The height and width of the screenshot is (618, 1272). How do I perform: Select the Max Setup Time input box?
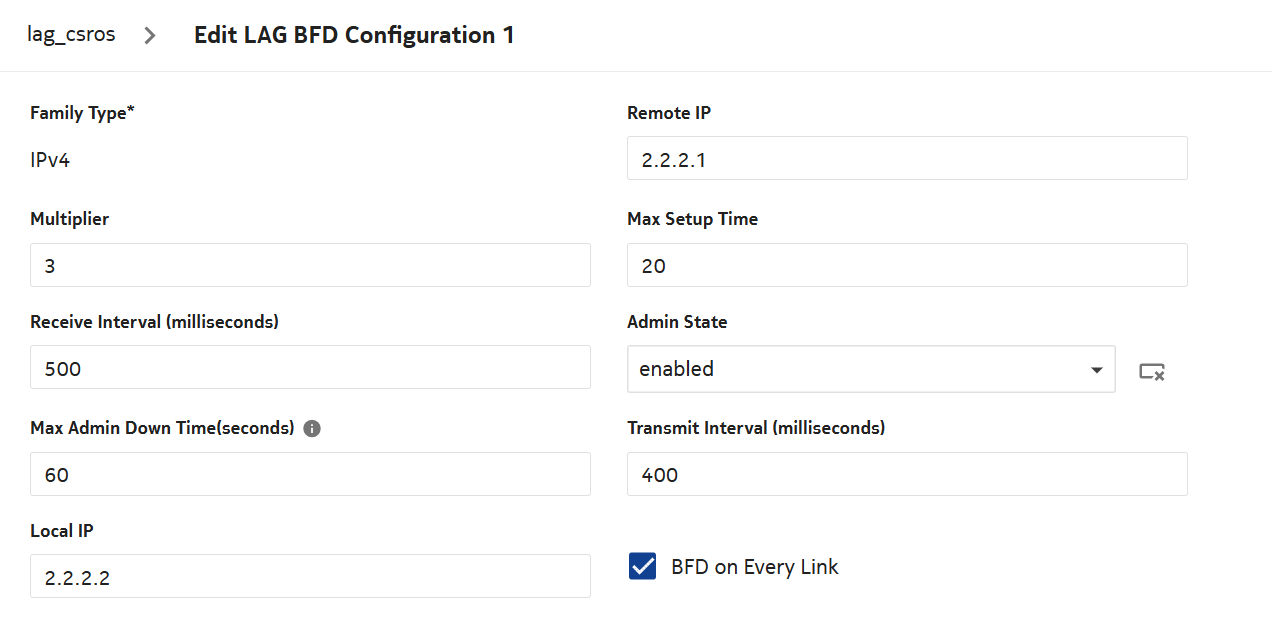906,265
